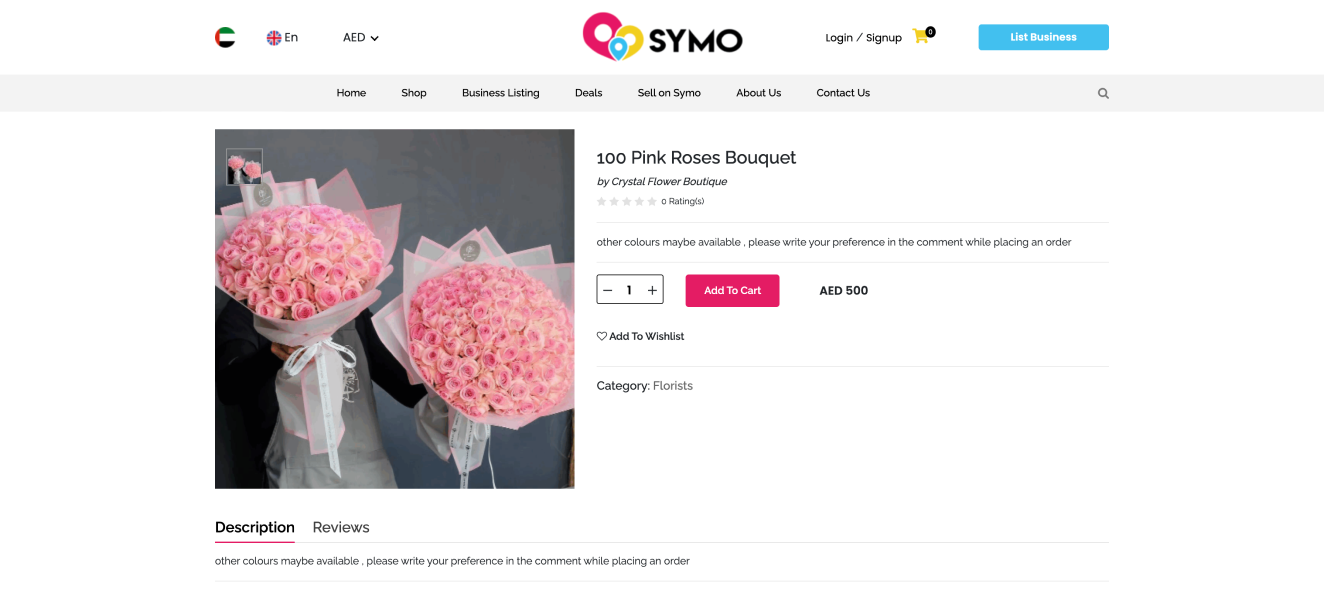Click the star rating icons
The image size is (1324, 589).
coord(626,202)
